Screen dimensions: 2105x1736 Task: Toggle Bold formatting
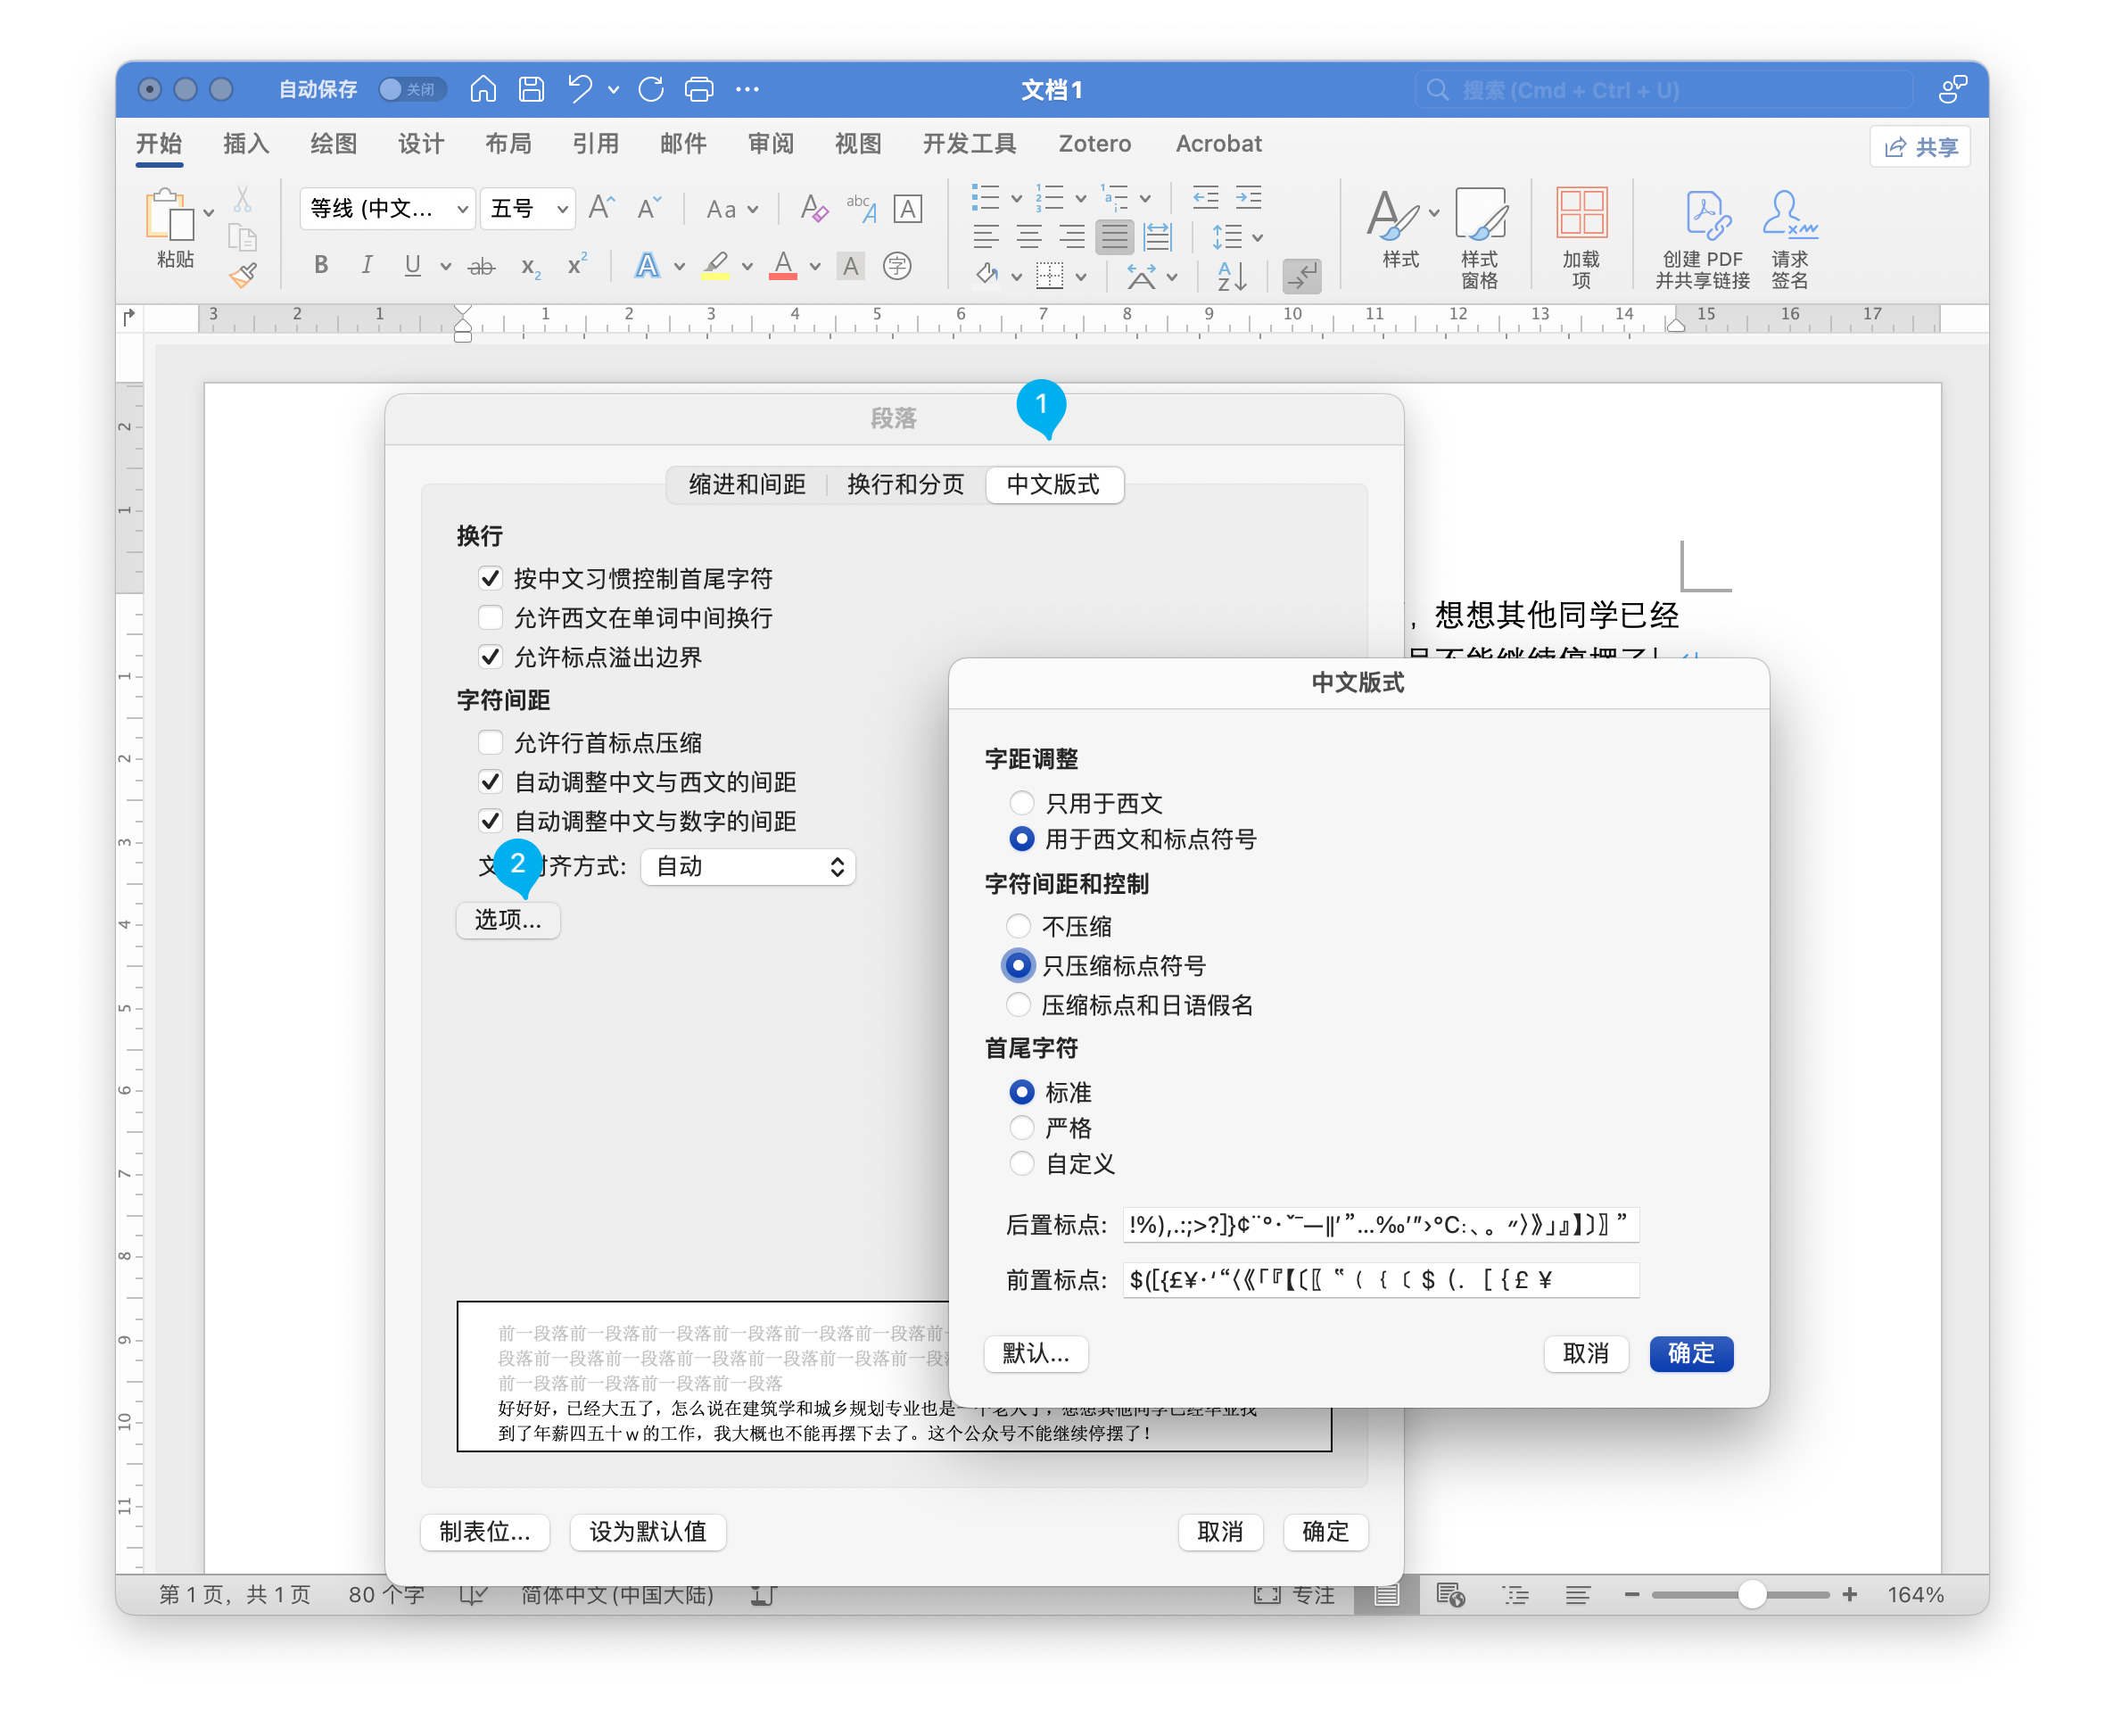pos(321,265)
